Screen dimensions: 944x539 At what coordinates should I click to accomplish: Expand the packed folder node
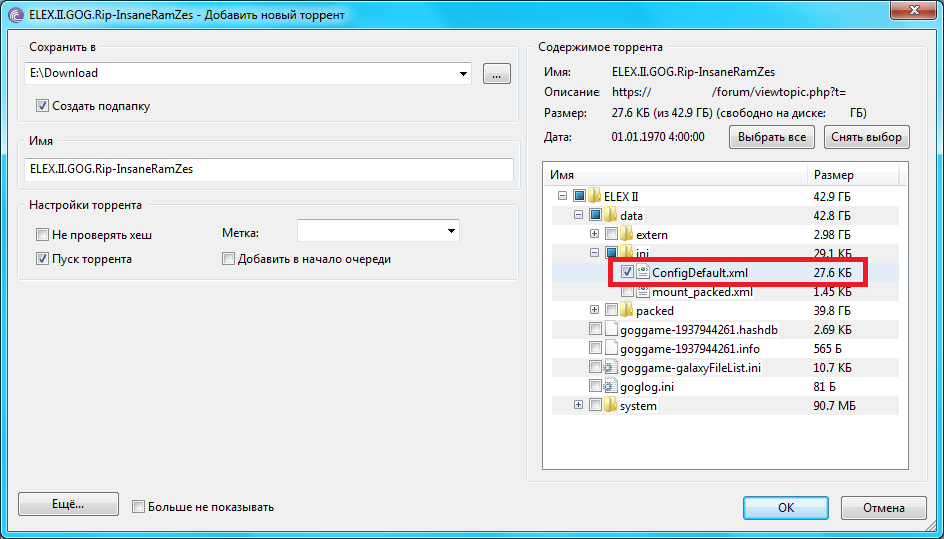pyautogui.click(x=594, y=310)
